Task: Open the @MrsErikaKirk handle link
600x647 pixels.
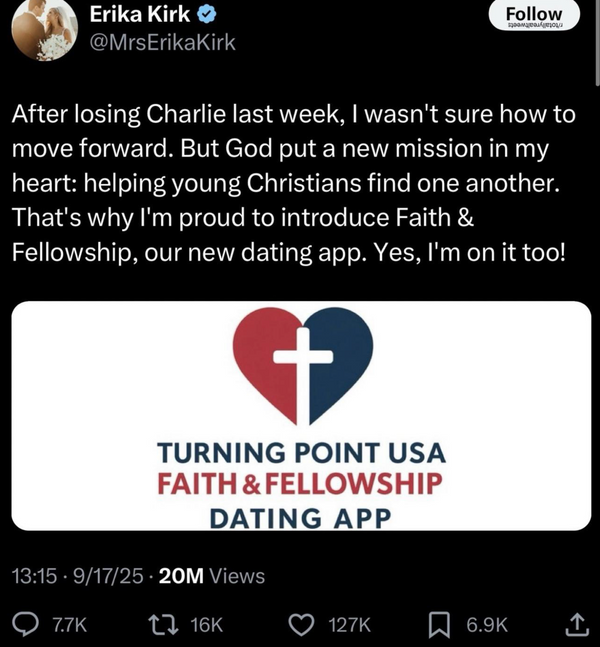Action: [x=164, y=42]
